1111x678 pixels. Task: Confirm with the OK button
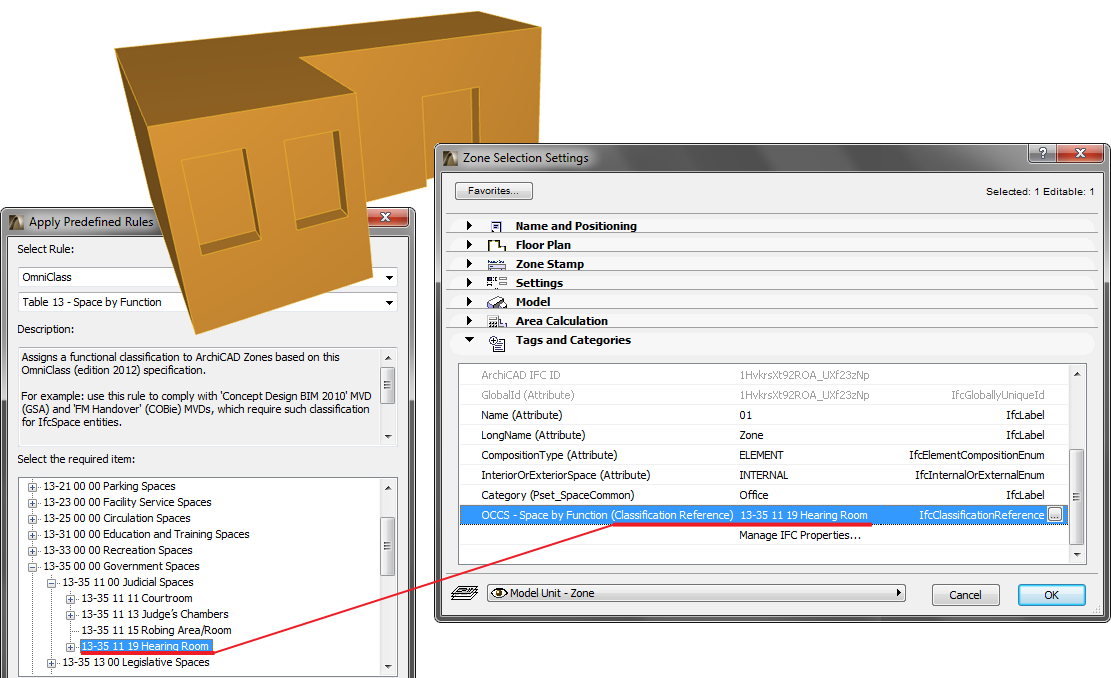(x=1051, y=595)
